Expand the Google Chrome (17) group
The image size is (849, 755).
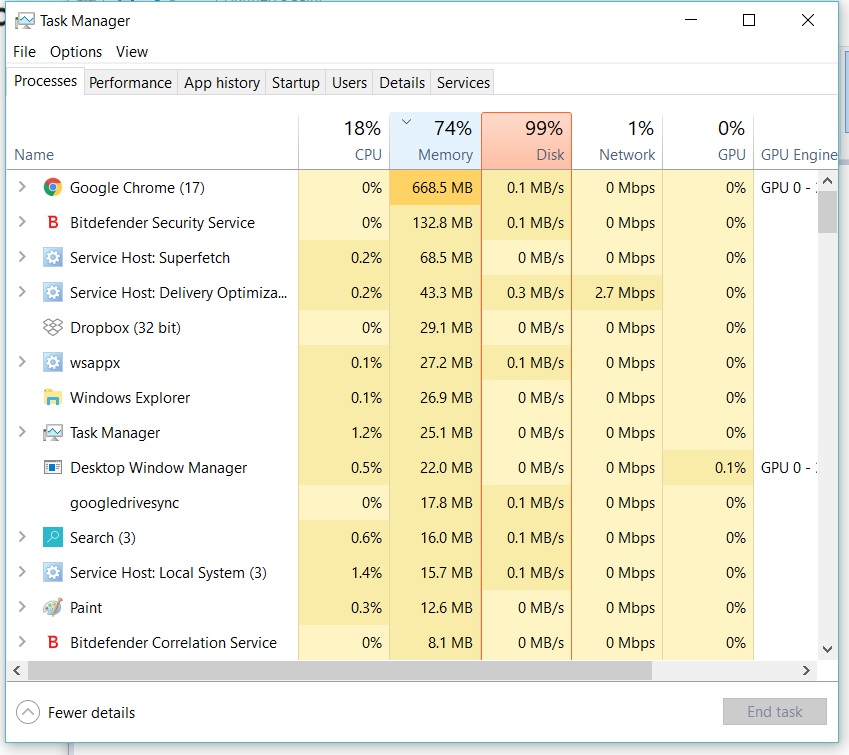pos(22,187)
